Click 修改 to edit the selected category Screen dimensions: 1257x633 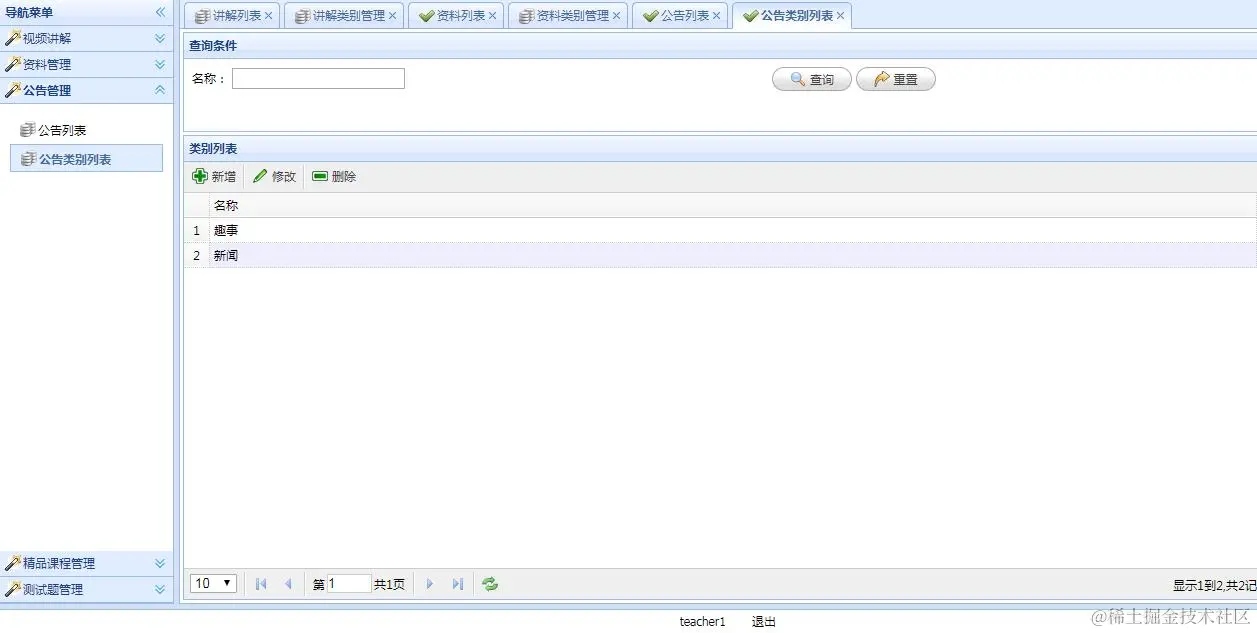[274, 176]
